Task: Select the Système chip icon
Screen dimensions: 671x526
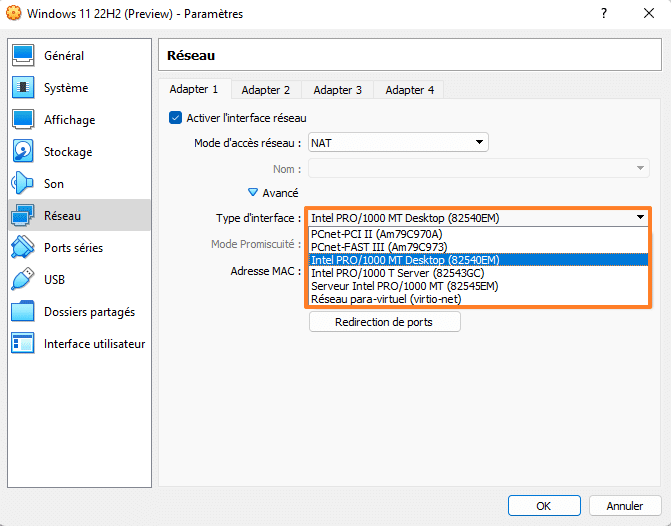Action: (x=24, y=88)
